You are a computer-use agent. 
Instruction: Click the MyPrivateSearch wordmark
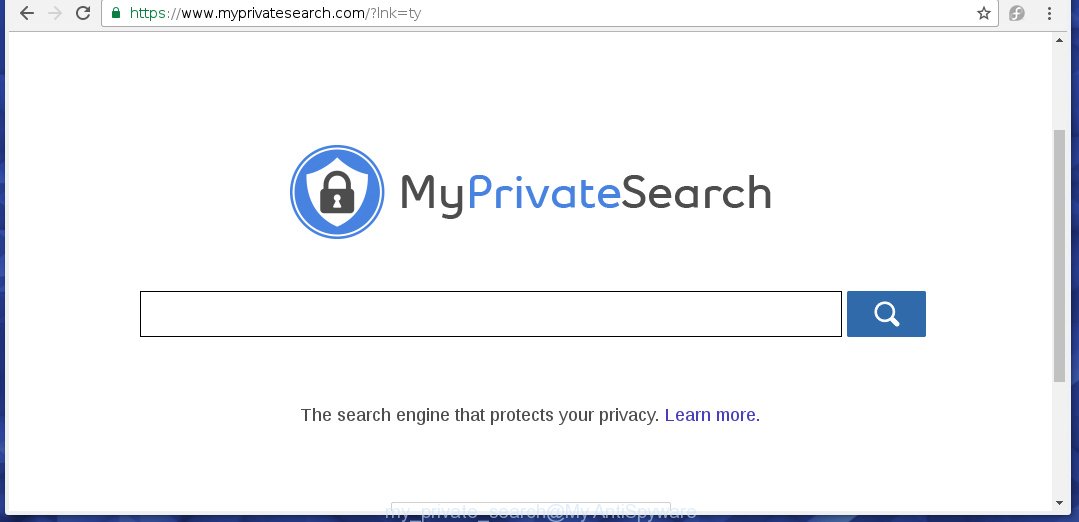[x=586, y=194]
